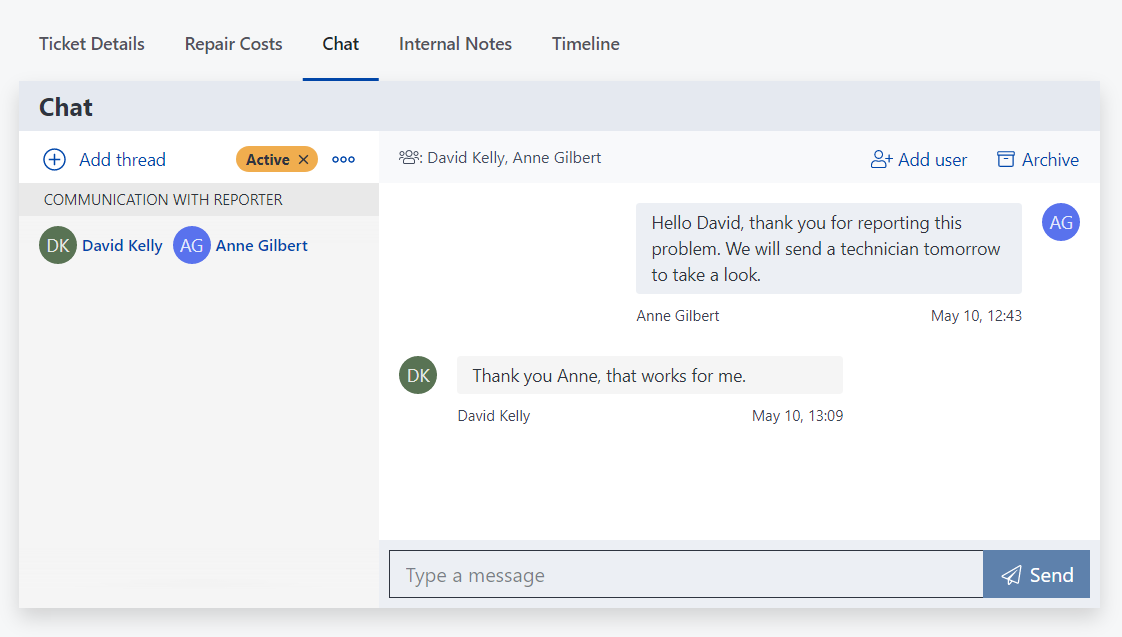This screenshot has height=637, width=1122.
Task: Go to the Internal Notes tab
Action: [x=455, y=44]
